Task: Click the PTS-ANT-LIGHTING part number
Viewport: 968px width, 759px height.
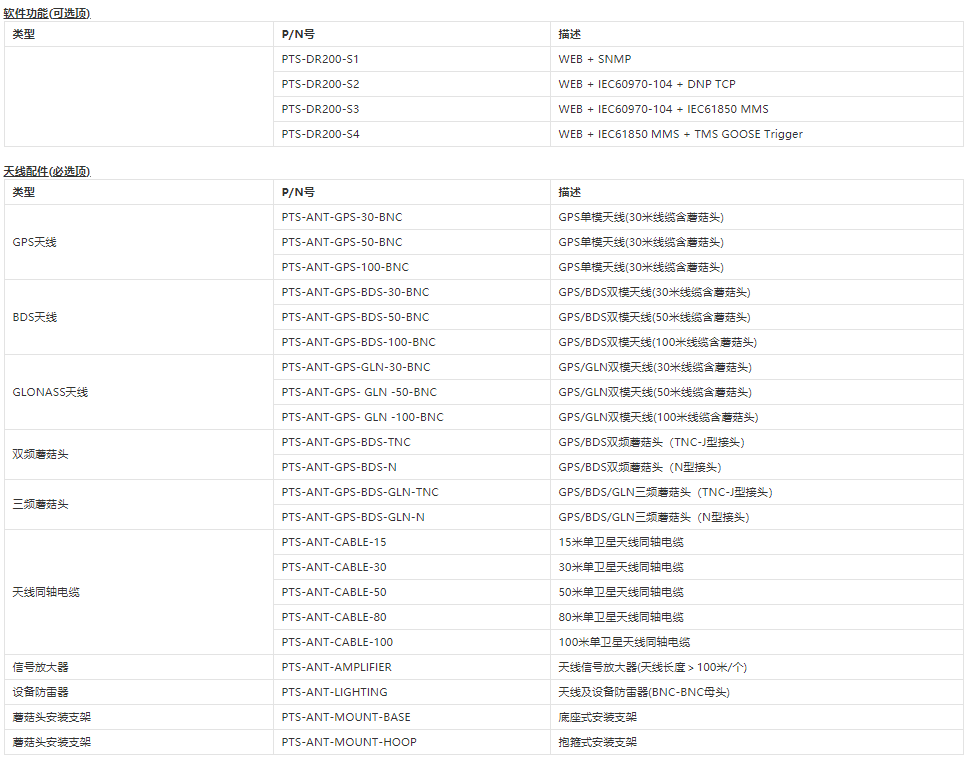Action: click(x=334, y=692)
